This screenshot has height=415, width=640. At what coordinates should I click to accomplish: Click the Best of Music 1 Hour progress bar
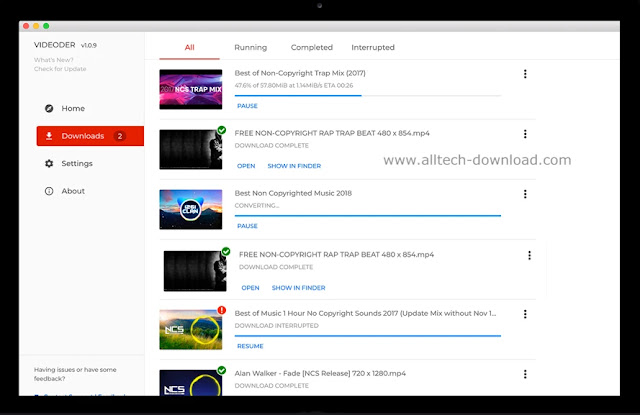(368, 336)
